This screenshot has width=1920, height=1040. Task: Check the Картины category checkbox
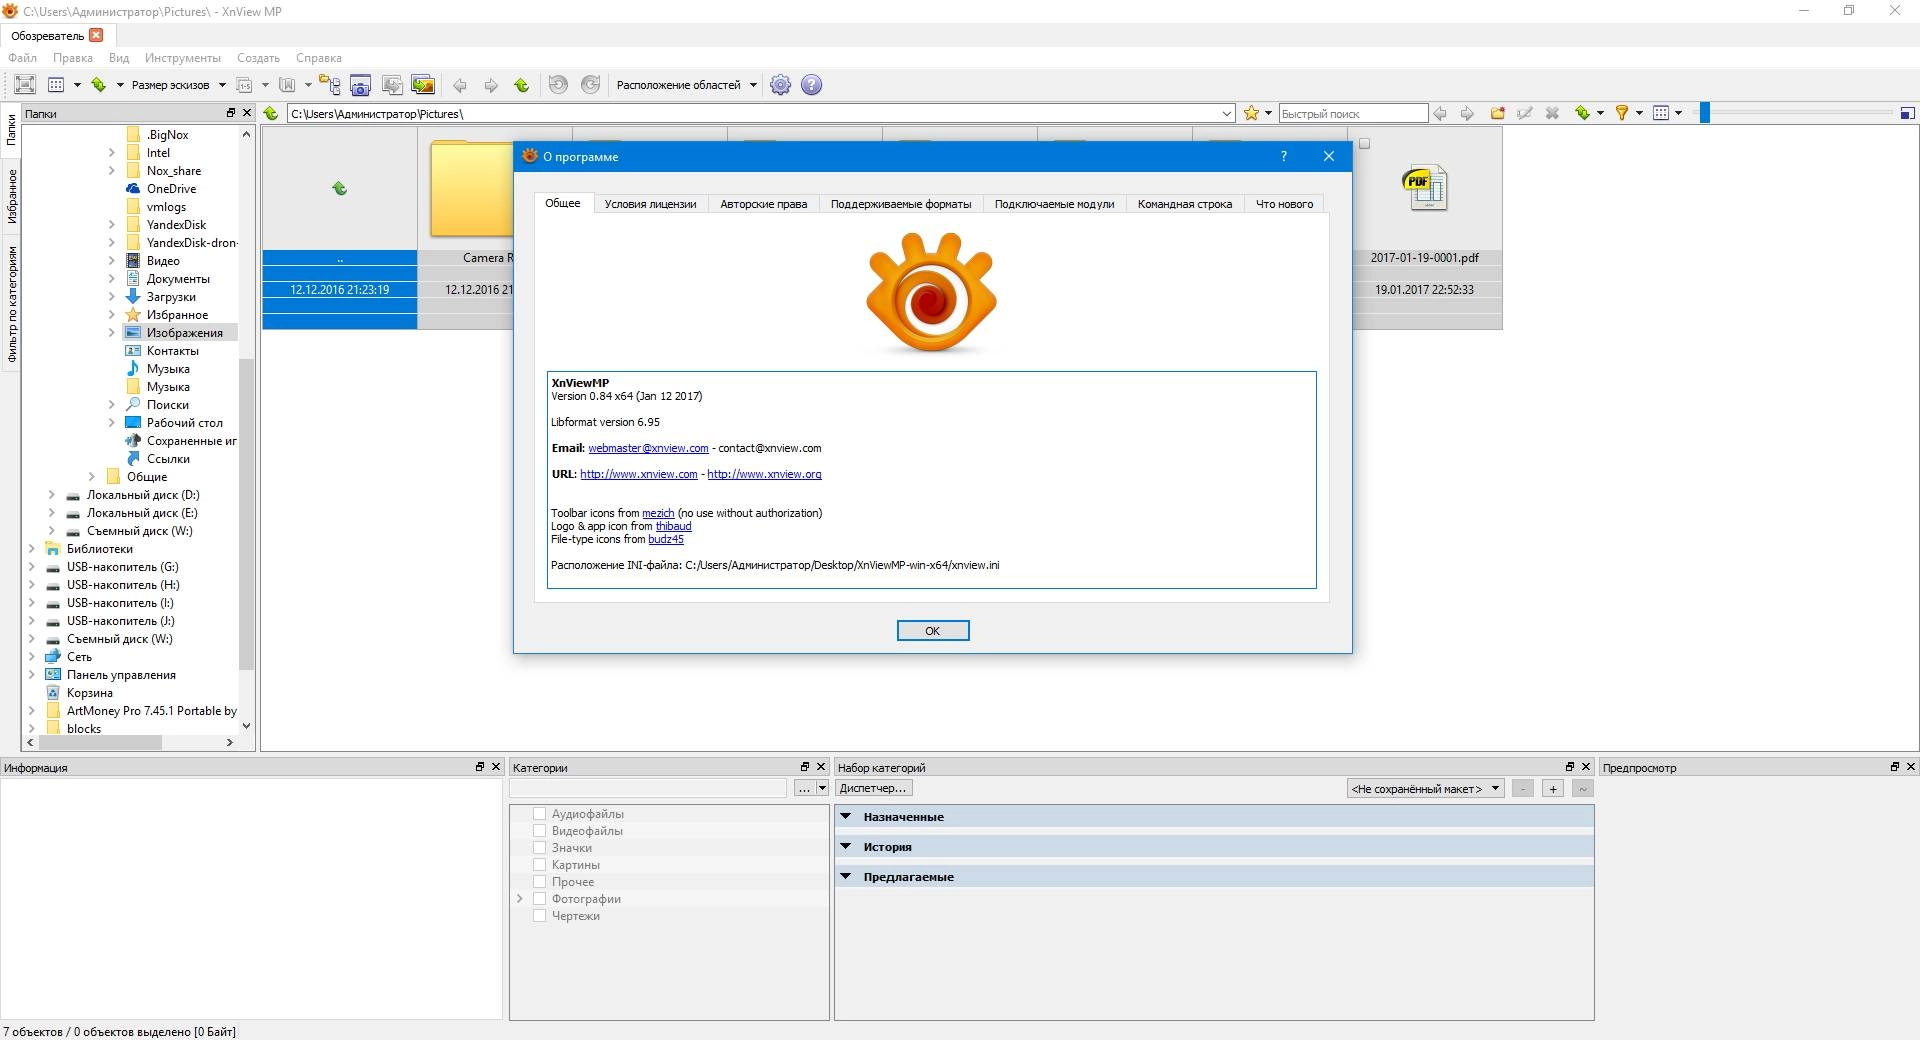pos(539,865)
